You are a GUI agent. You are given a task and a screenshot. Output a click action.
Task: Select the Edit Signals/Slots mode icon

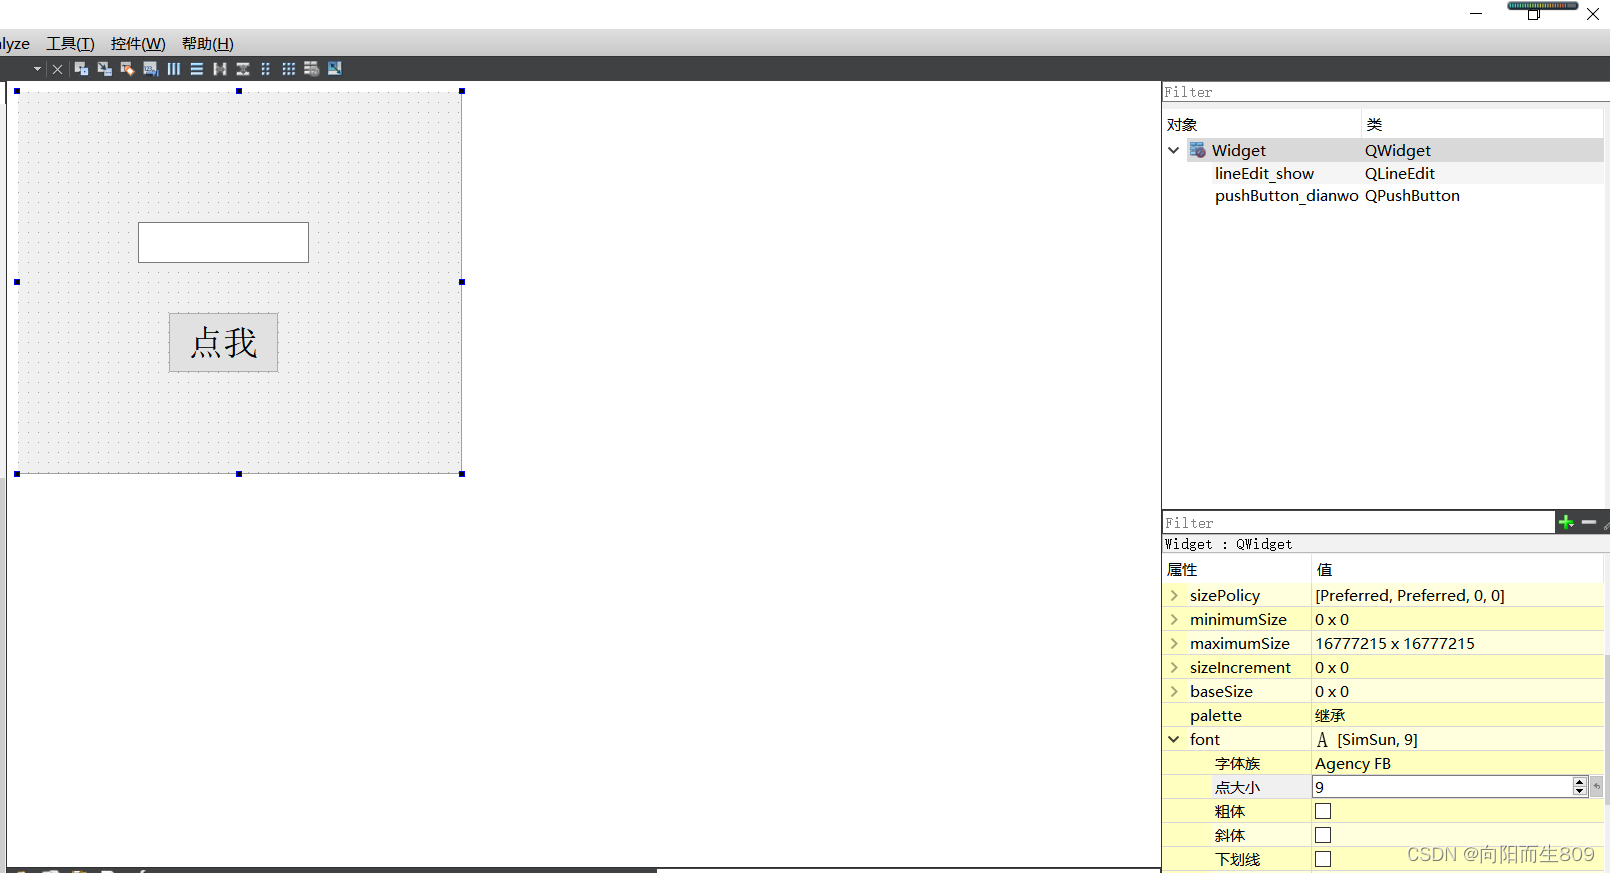tap(105, 69)
